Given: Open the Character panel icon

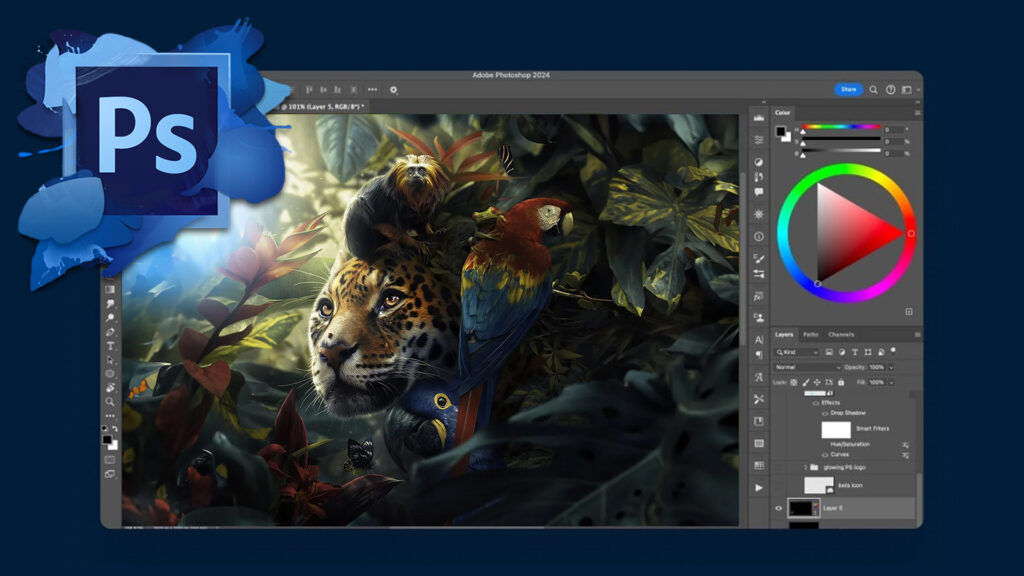Looking at the screenshot, I should click(x=758, y=340).
